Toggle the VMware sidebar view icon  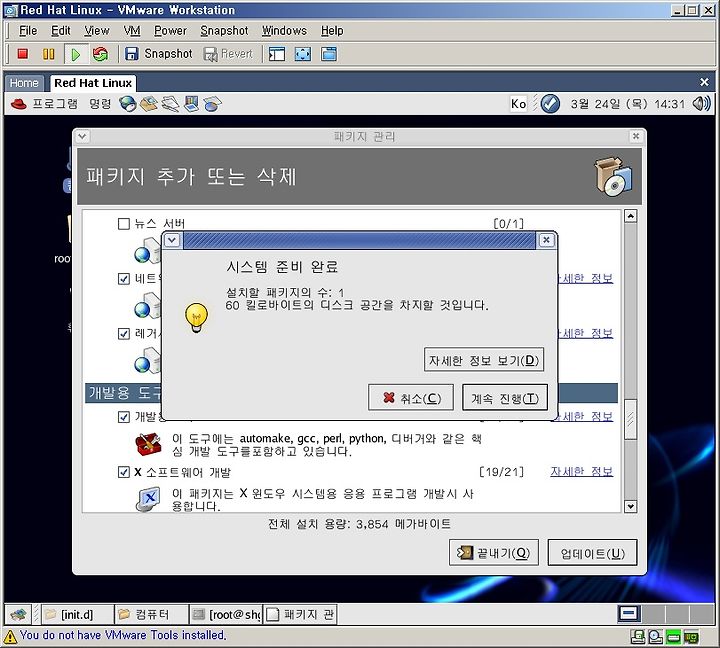point(277,54)
